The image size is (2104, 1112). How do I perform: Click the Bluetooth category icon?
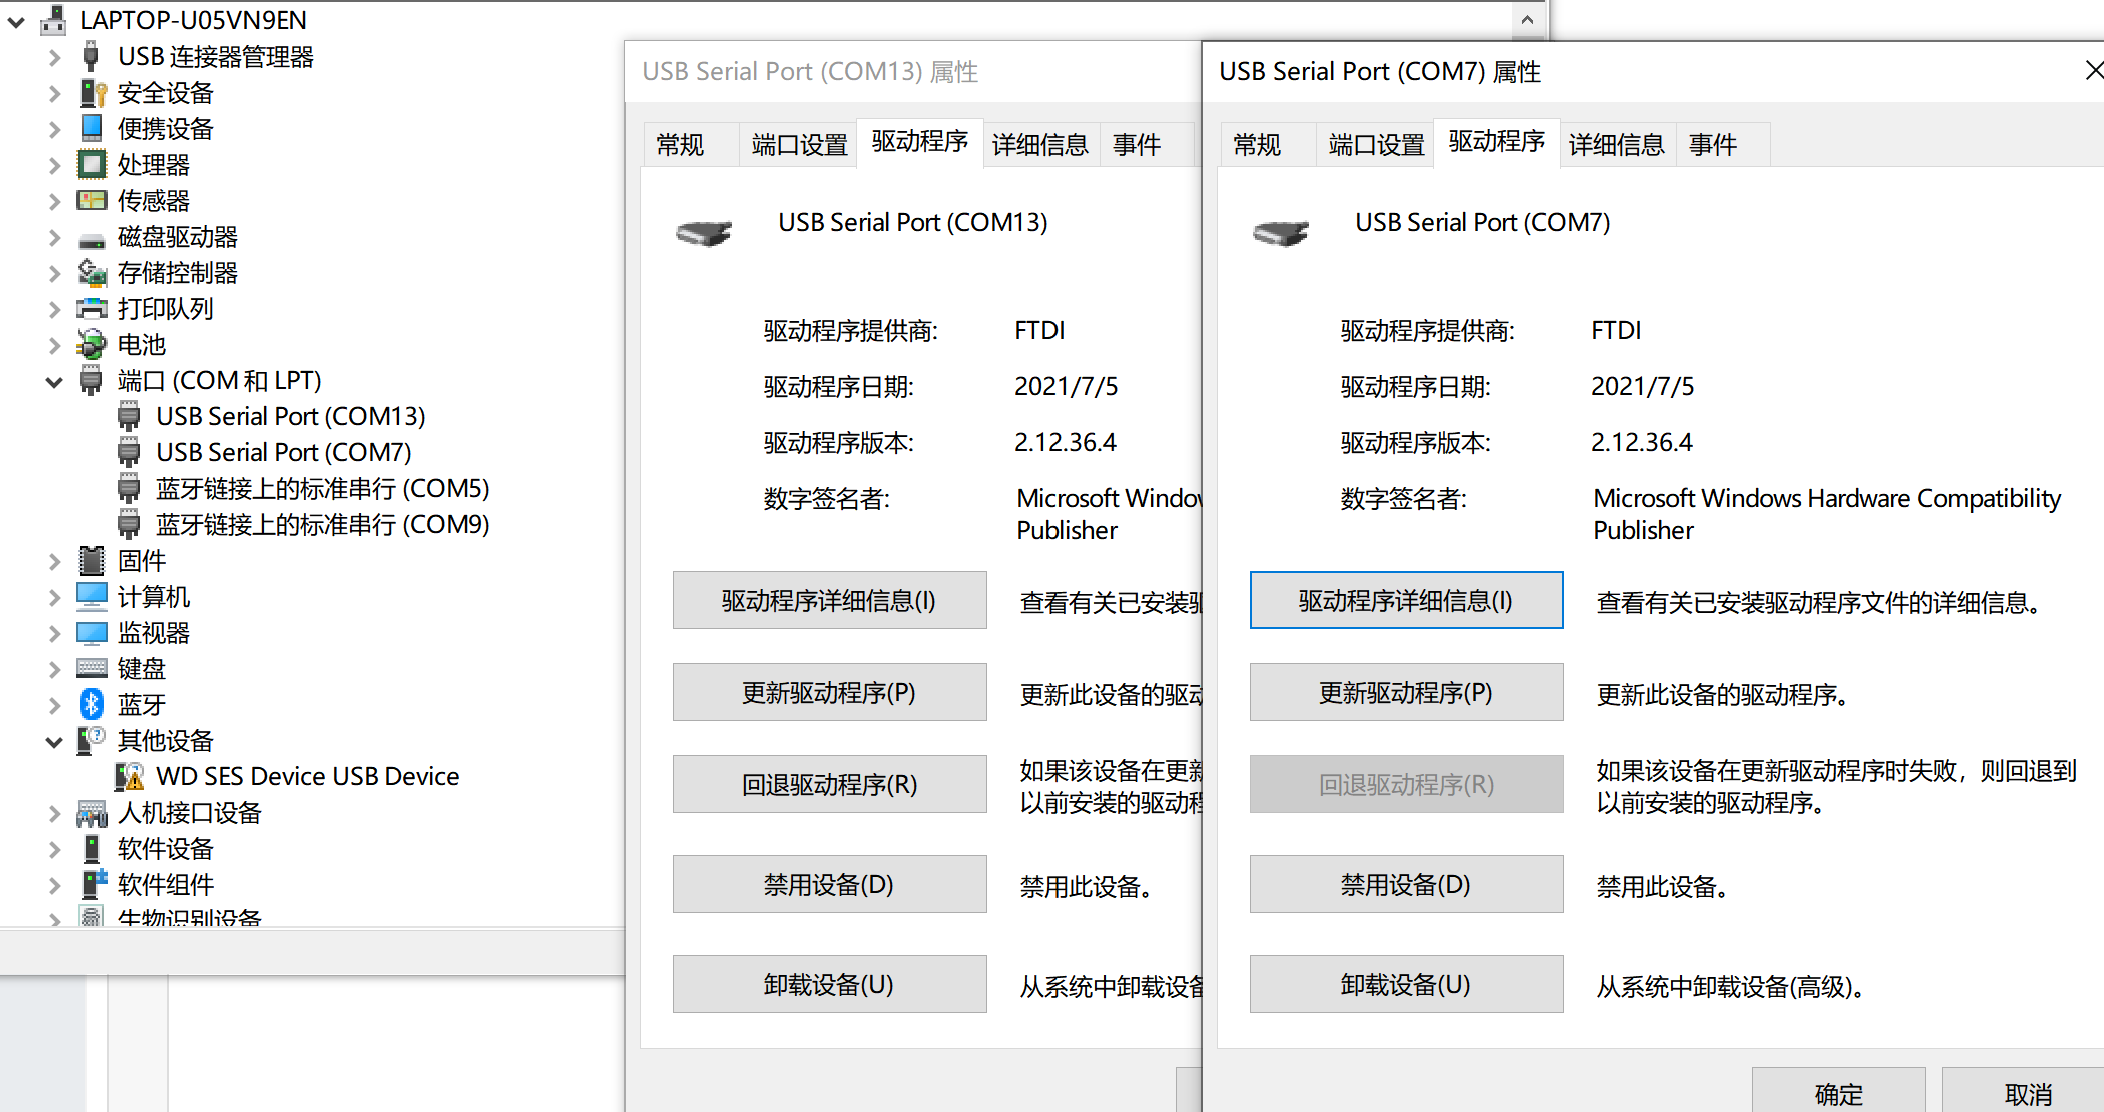click(x=92, y=705)
